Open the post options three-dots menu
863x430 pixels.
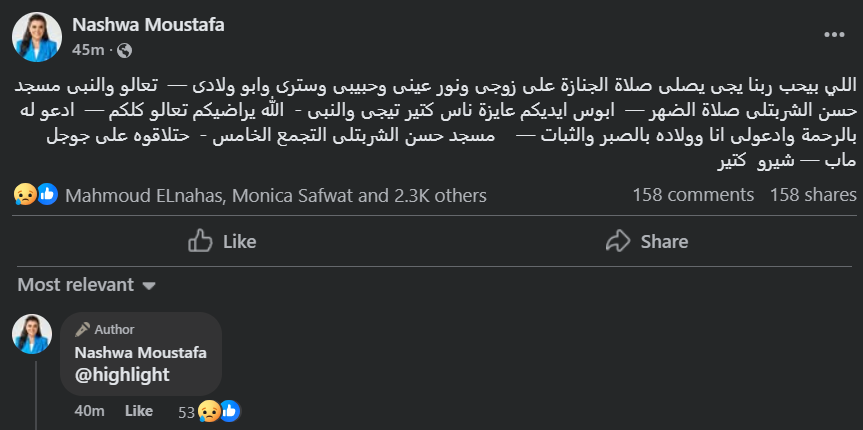[x=834, y=34]
